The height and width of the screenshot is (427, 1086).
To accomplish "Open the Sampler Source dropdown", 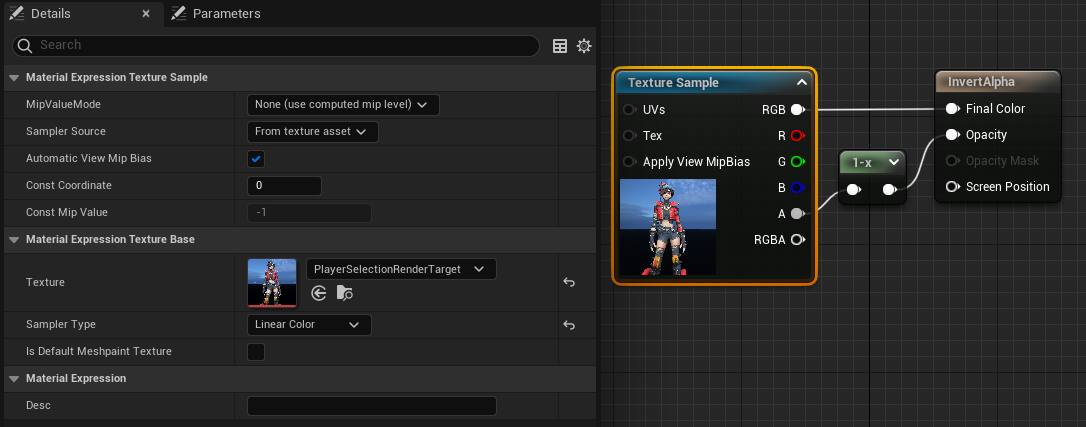I will tap(312, 131).
